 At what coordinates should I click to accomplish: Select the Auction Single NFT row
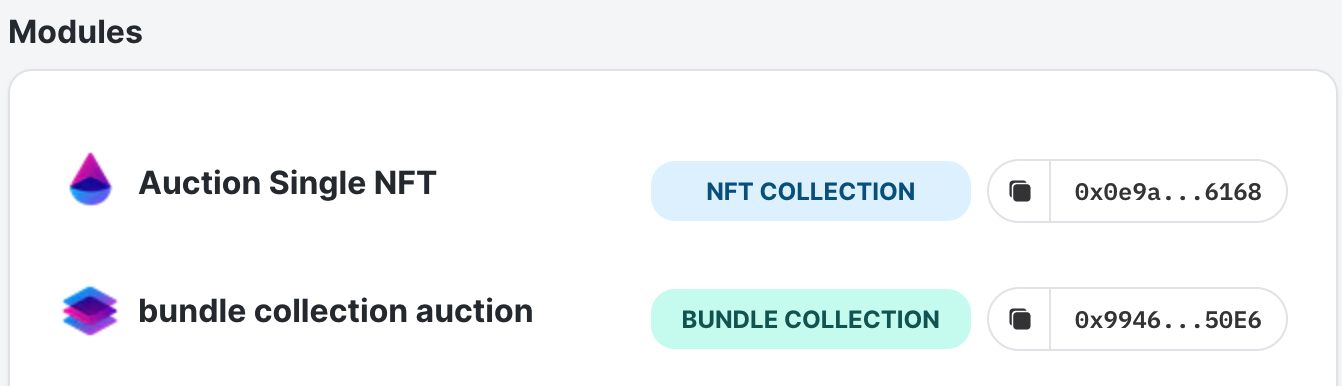(x=673, y=190)
